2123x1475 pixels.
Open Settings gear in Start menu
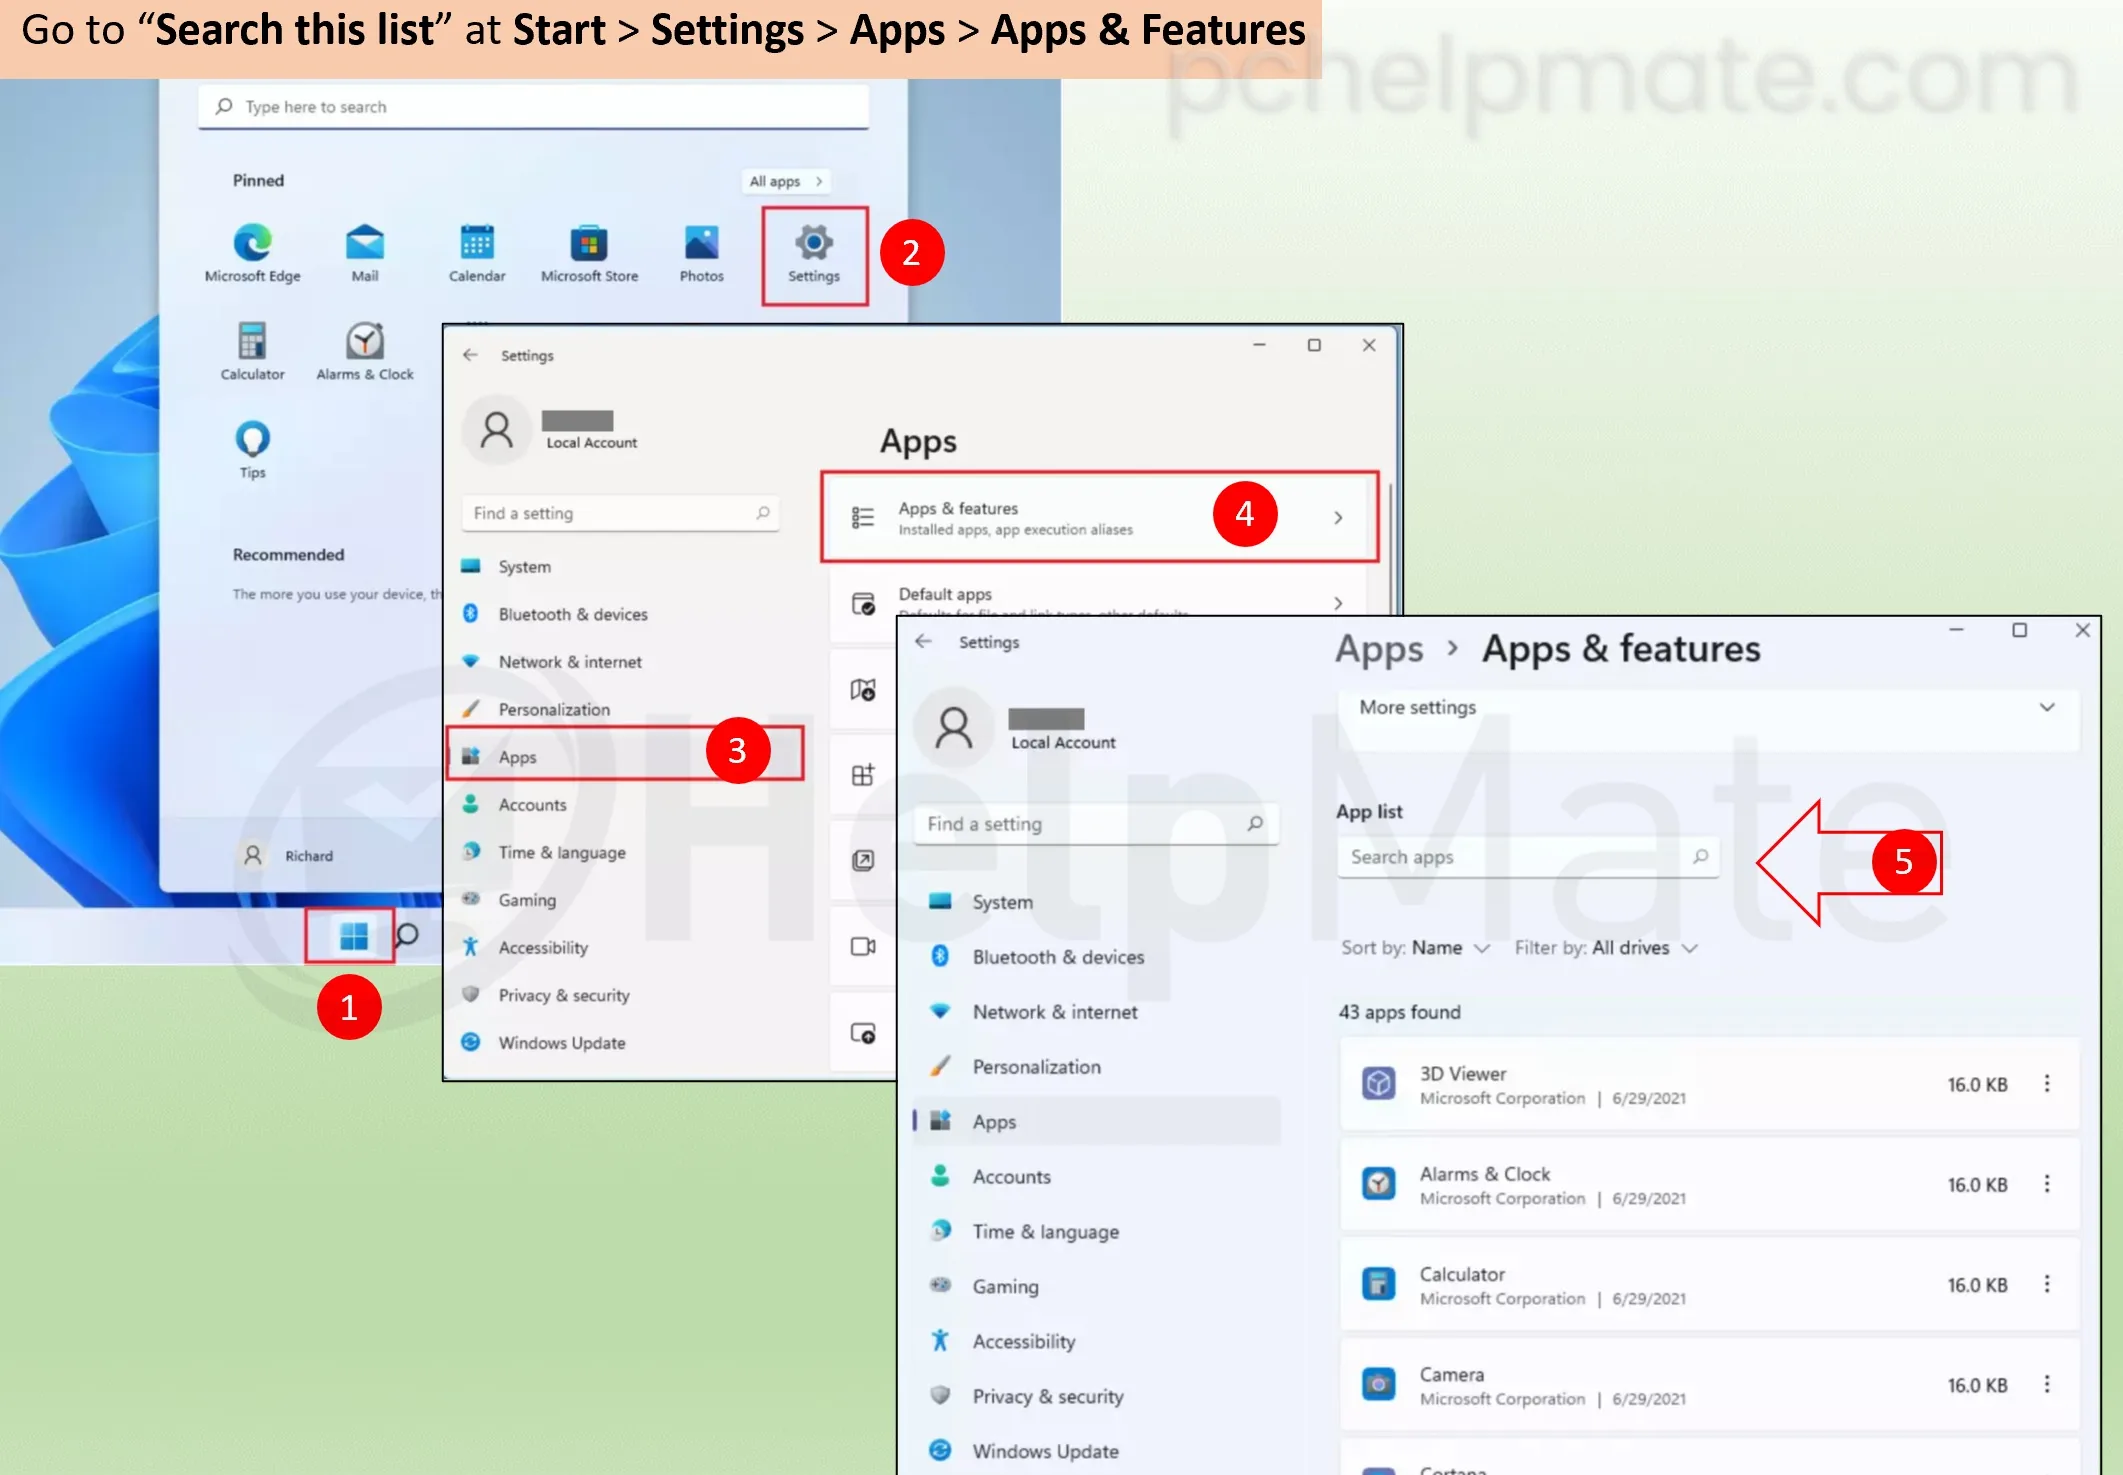coord(814,254)
